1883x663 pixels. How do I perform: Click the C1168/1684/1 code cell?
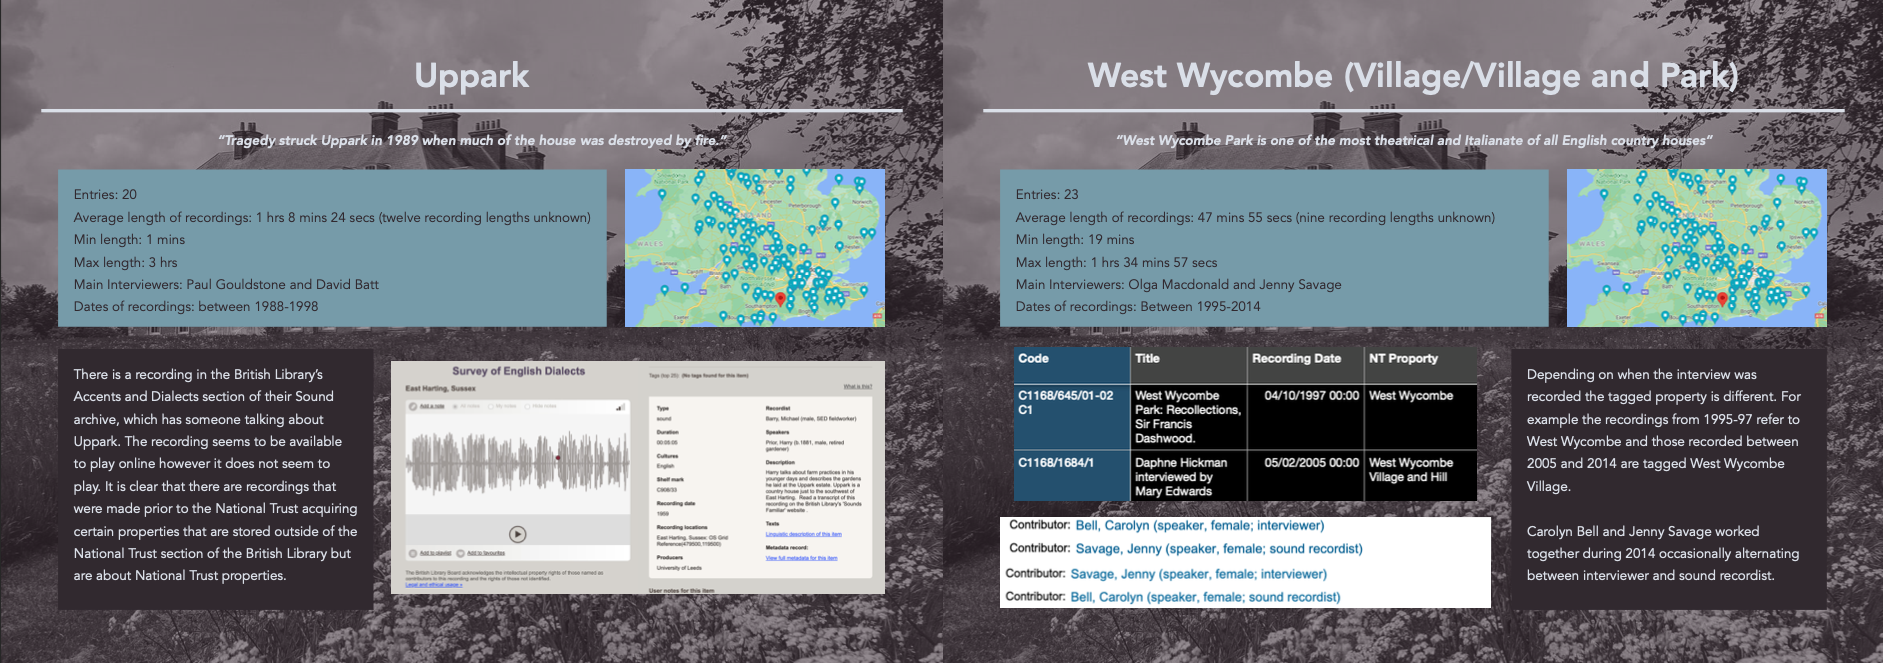[1056, 463]
